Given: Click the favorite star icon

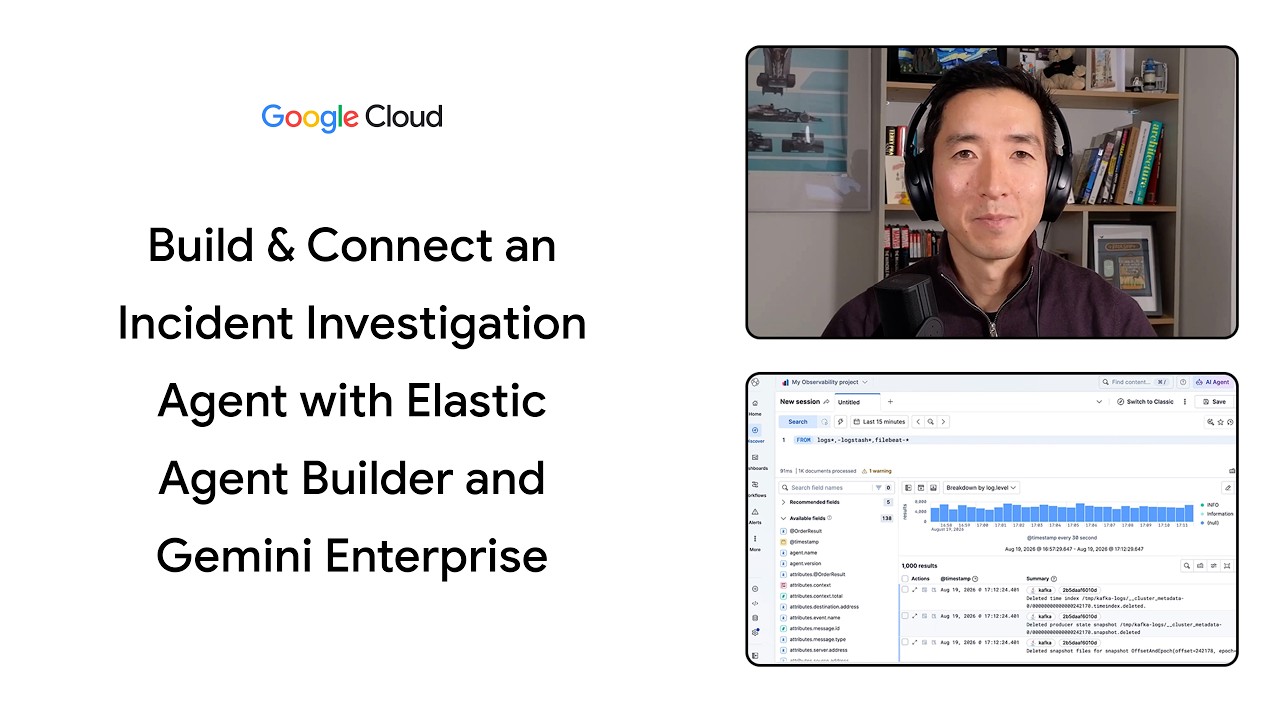Looking at the screenshot, I should point(1220,422).
